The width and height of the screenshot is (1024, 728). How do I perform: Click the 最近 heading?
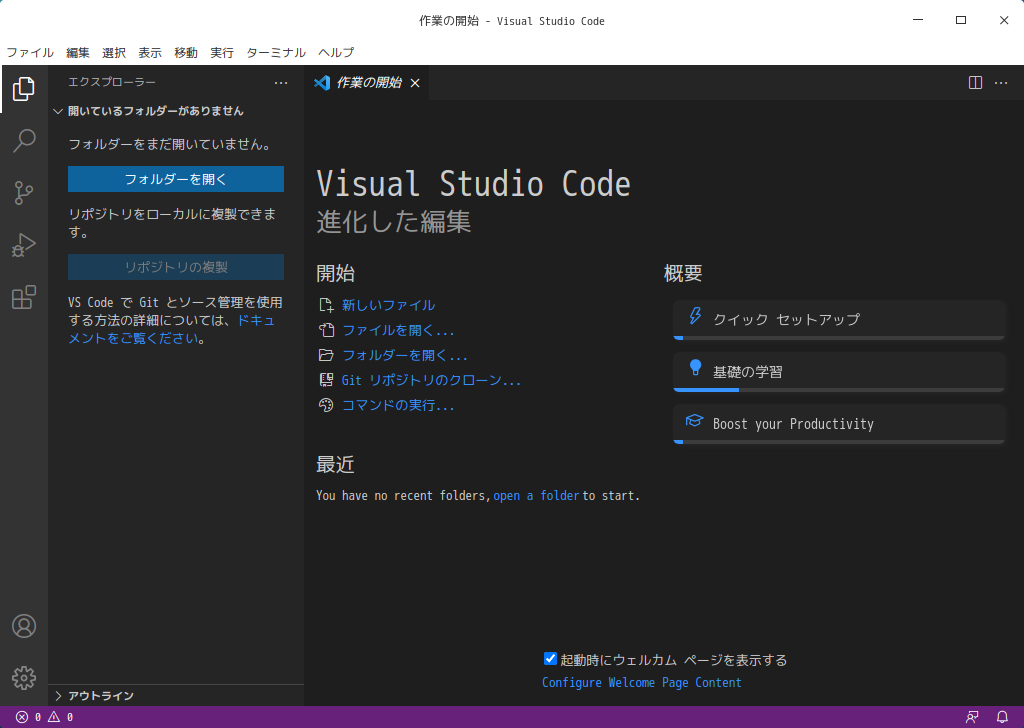point(335,465)
